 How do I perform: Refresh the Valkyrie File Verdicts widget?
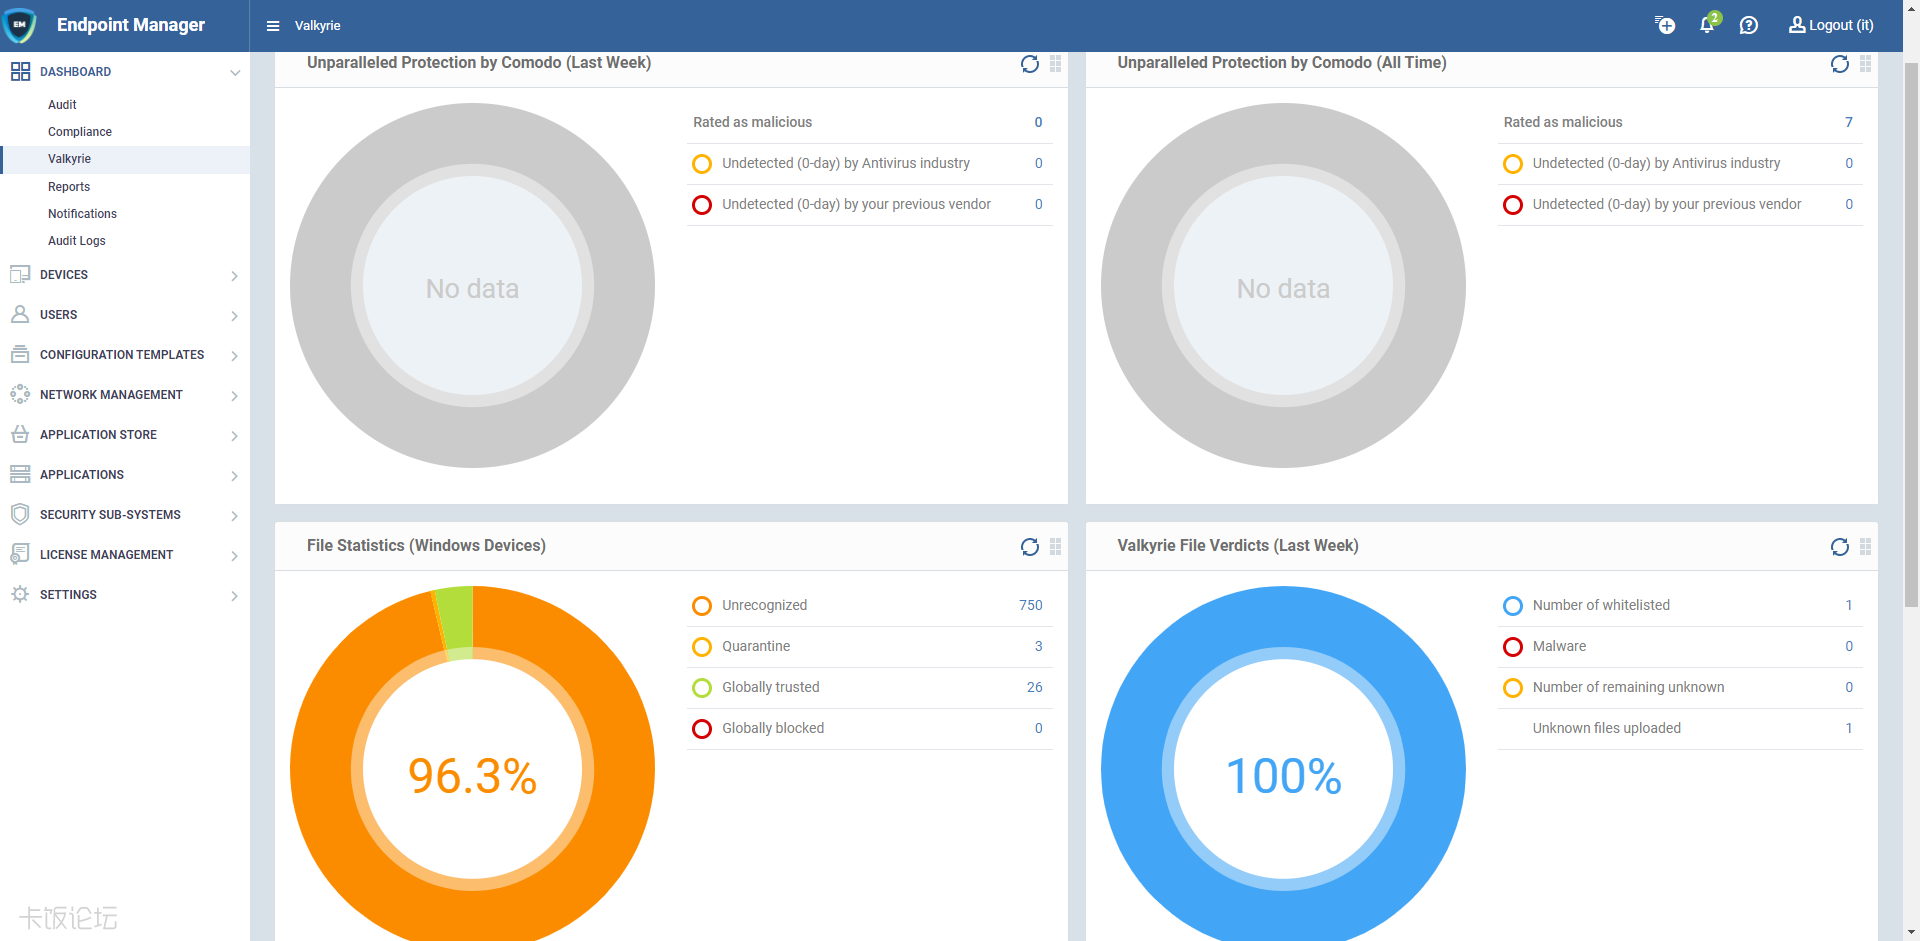coord(1840,547)
